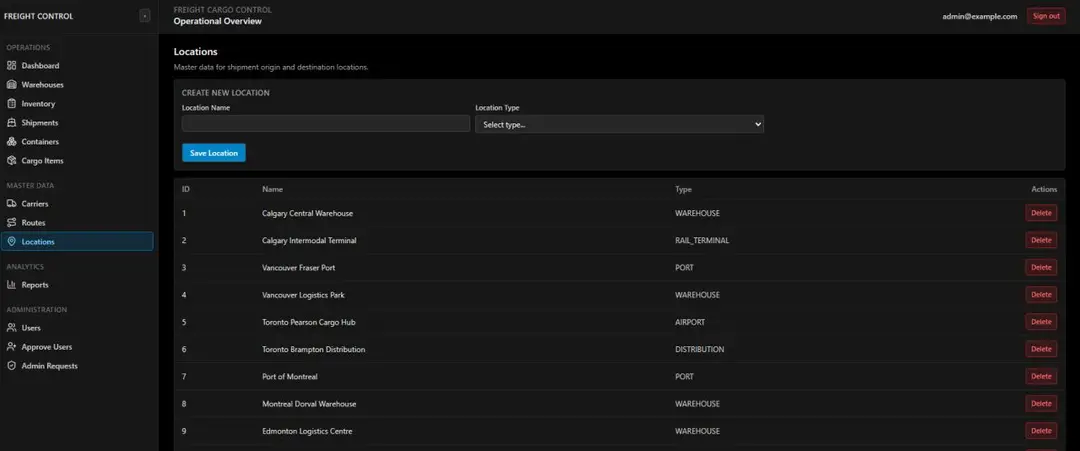Select Cargo Items in sidebar

[x=77, y=160]
